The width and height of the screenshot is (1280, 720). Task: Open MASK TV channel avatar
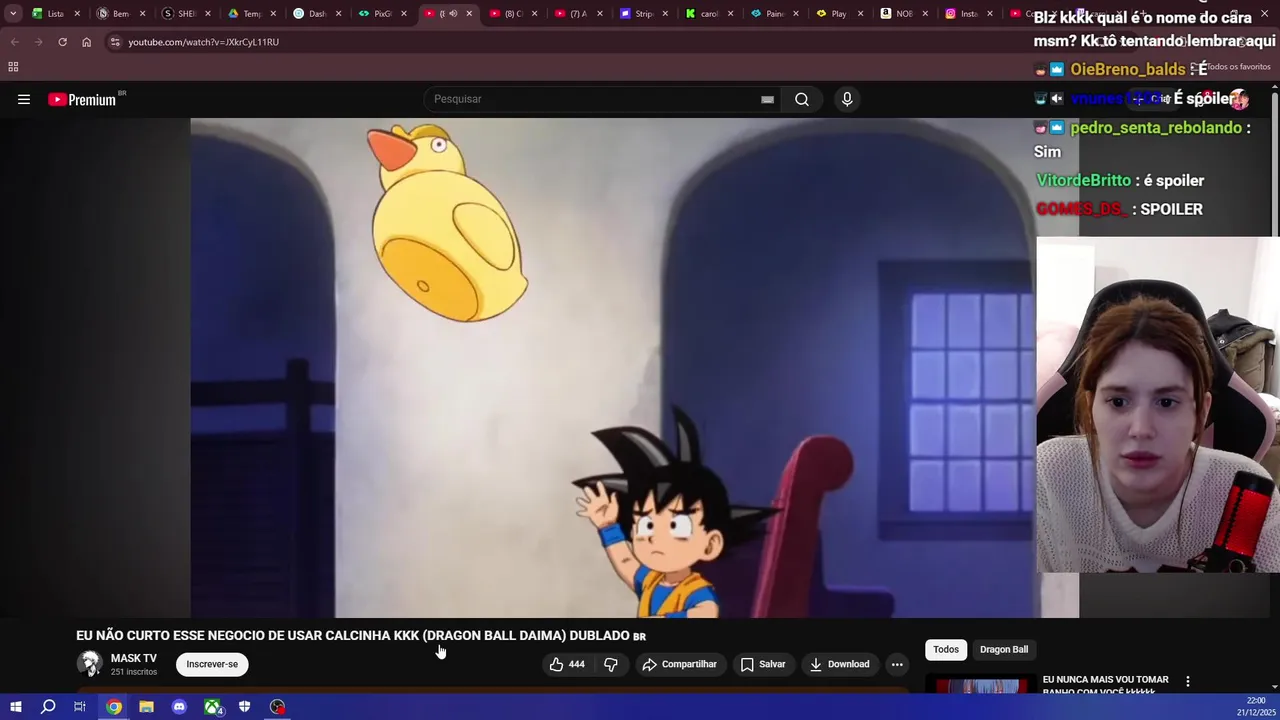[90, 664]
